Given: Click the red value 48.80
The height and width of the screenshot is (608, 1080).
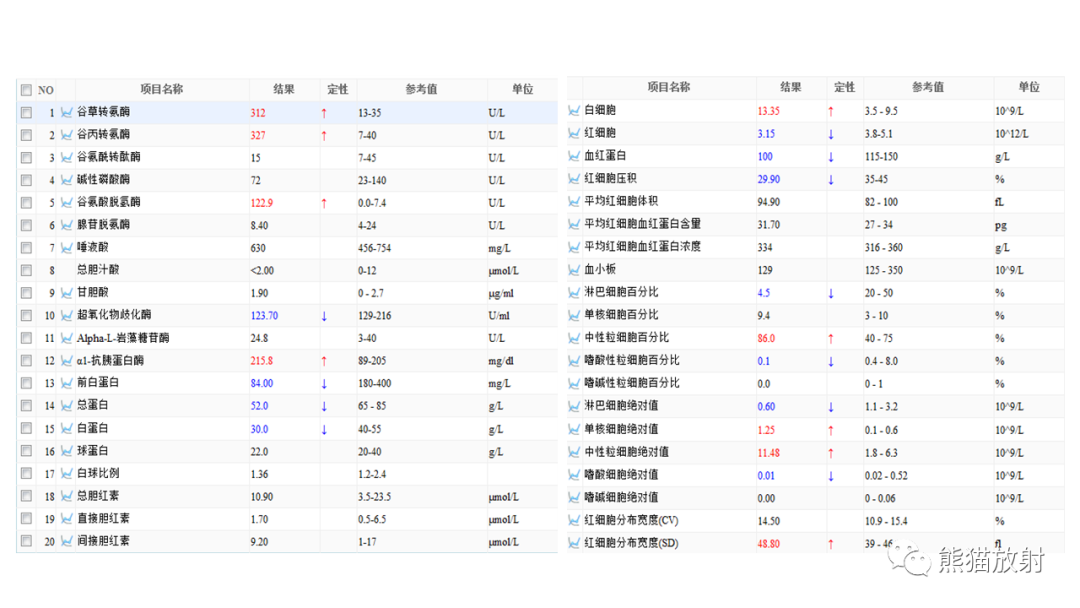Looking at the screenshot, I should point(769,544).
